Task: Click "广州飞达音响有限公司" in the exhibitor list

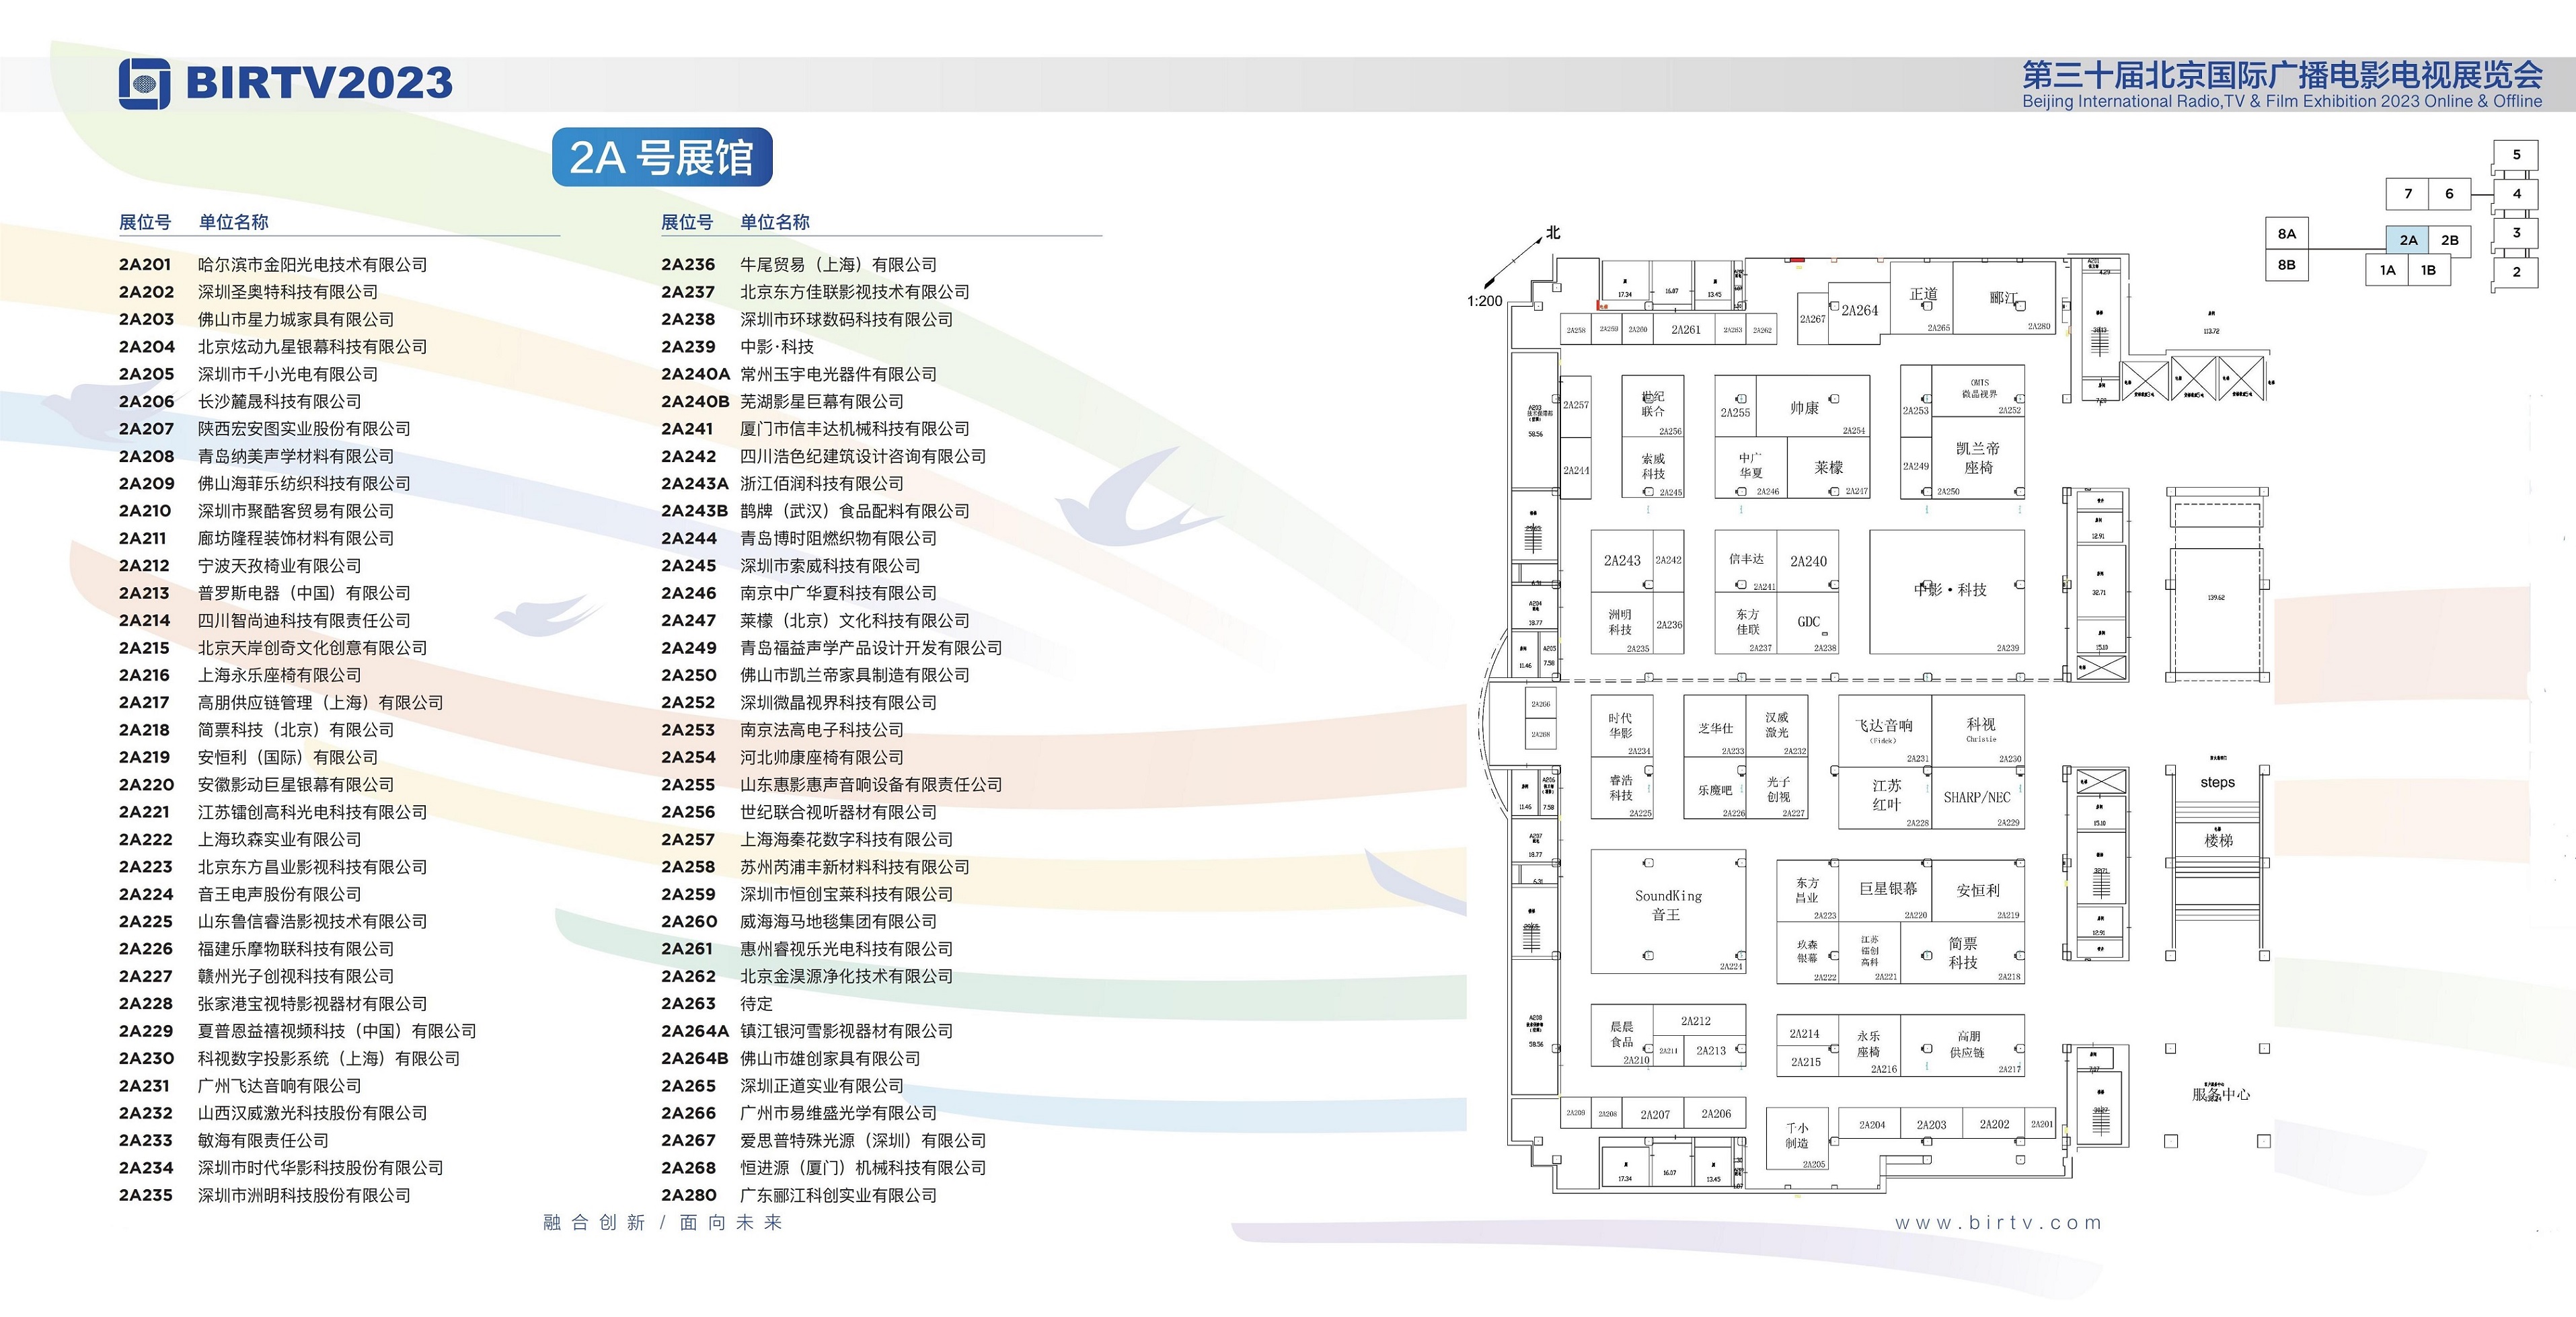Action: [279, 1086]
